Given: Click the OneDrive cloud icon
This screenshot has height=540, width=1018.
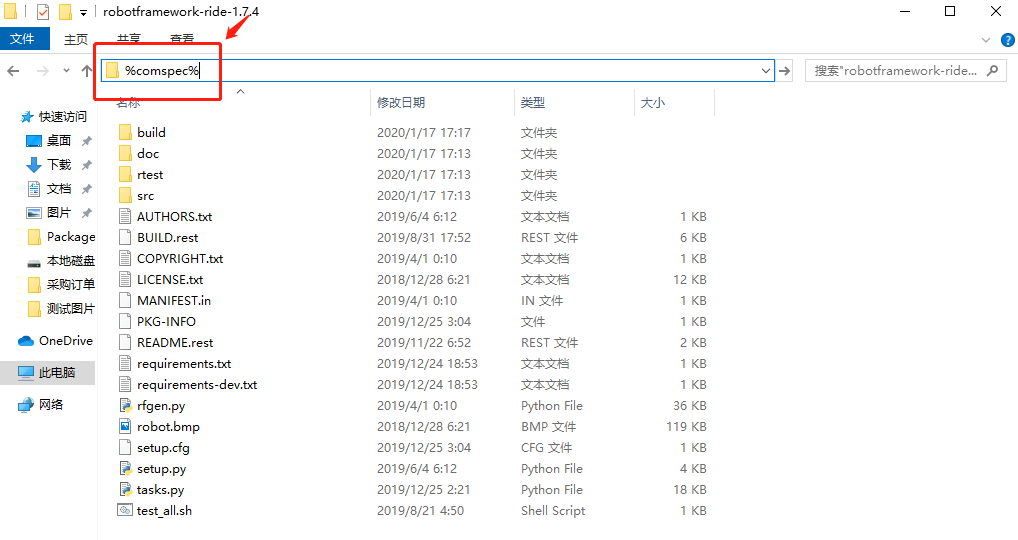Looking at the screenshot, I should 26,341.
